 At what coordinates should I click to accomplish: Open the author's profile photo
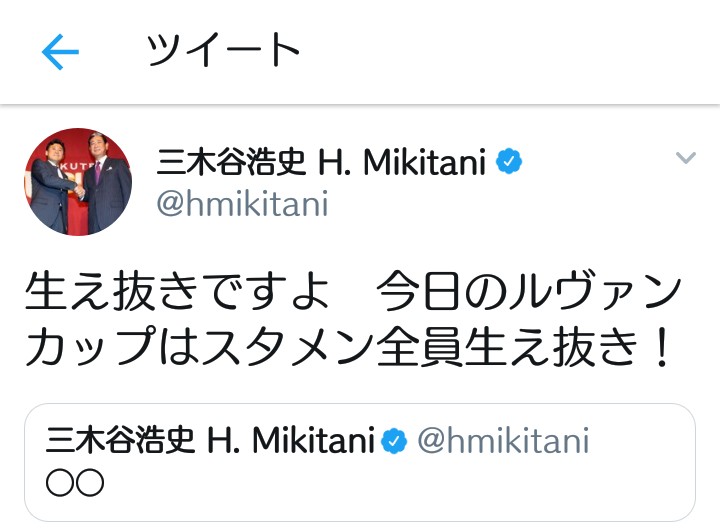(78, 181)
